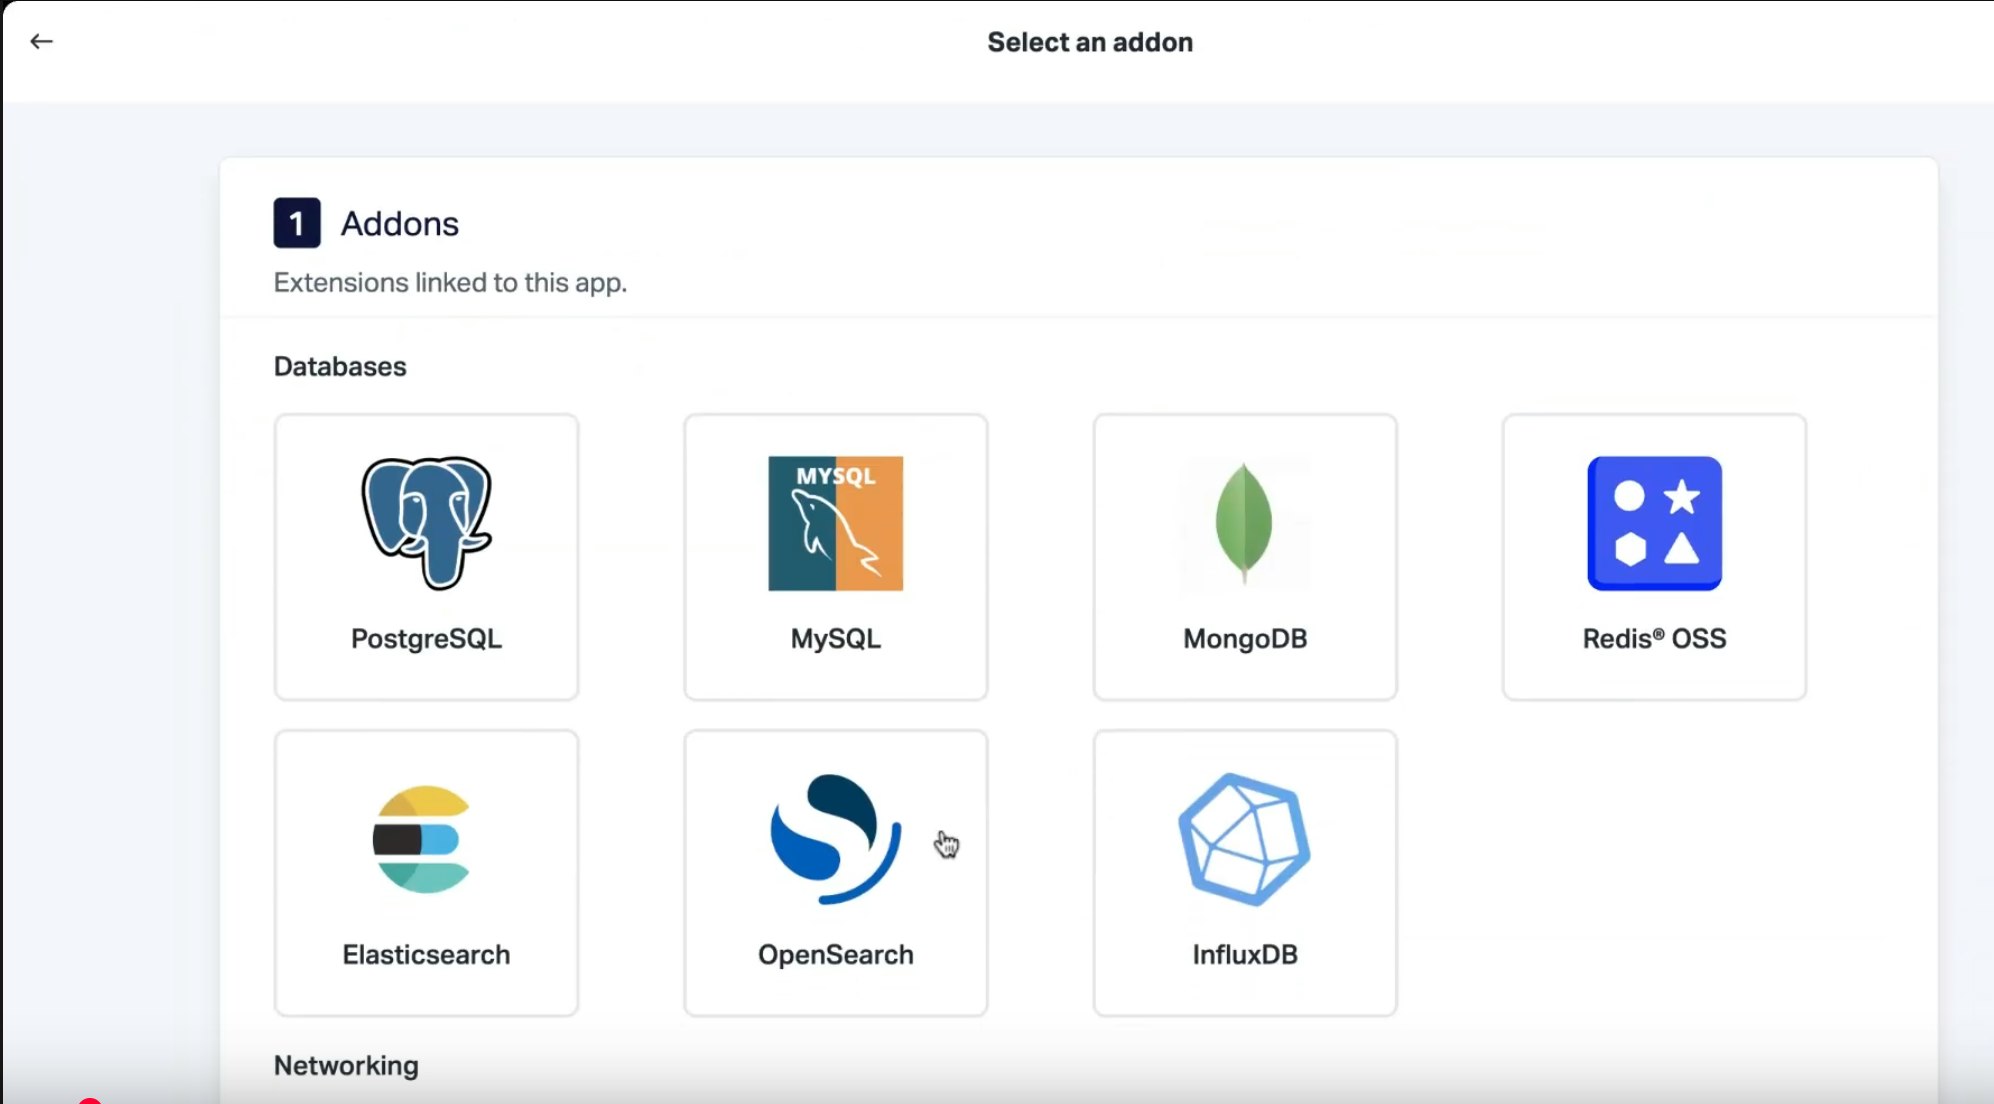Choose the MongoDB addon

coord(1244,557)
